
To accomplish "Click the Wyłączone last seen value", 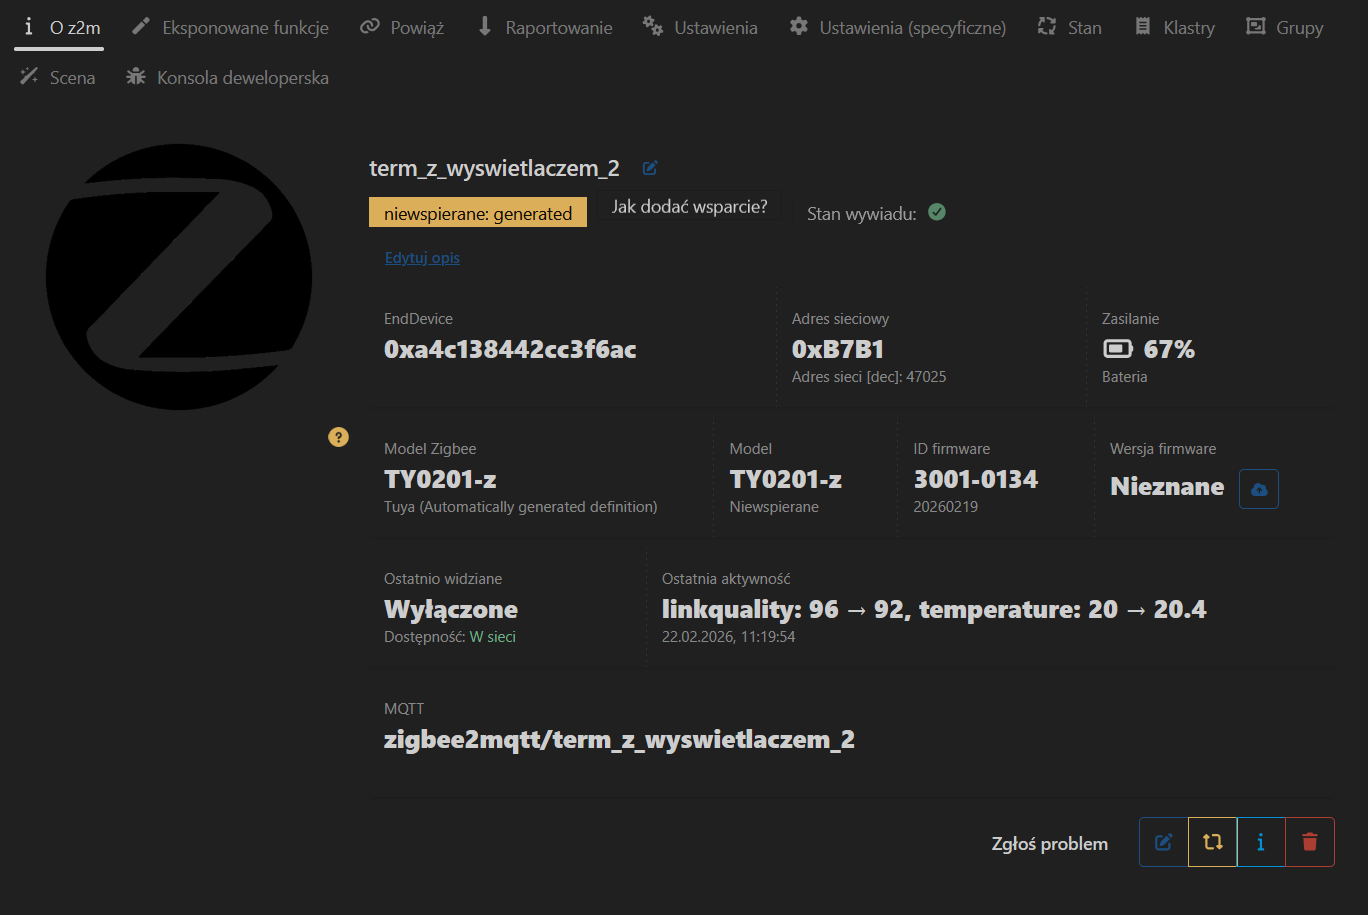I will click(x=451, y=609).
